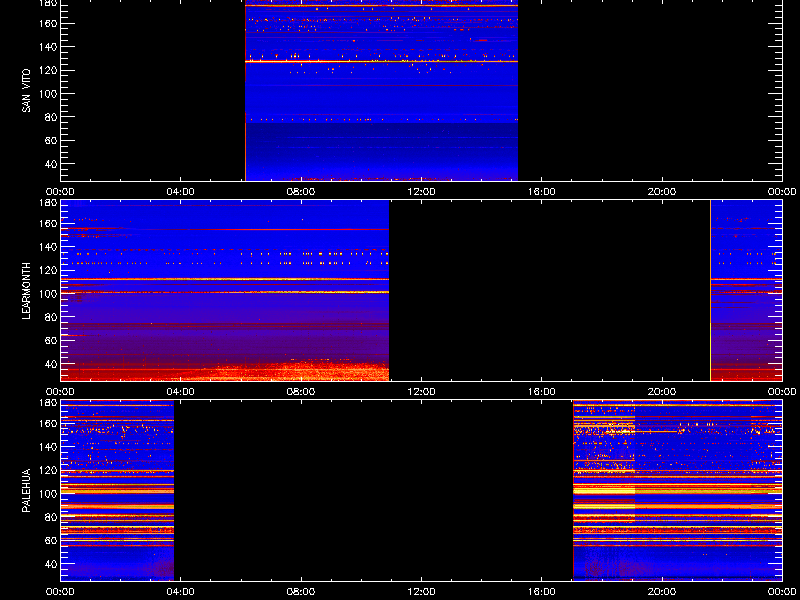Image resolution: width=800 pixels, height=600 pixels.
Task: Select the 60 tick label on San Vito axis
Action: point(51,140)
